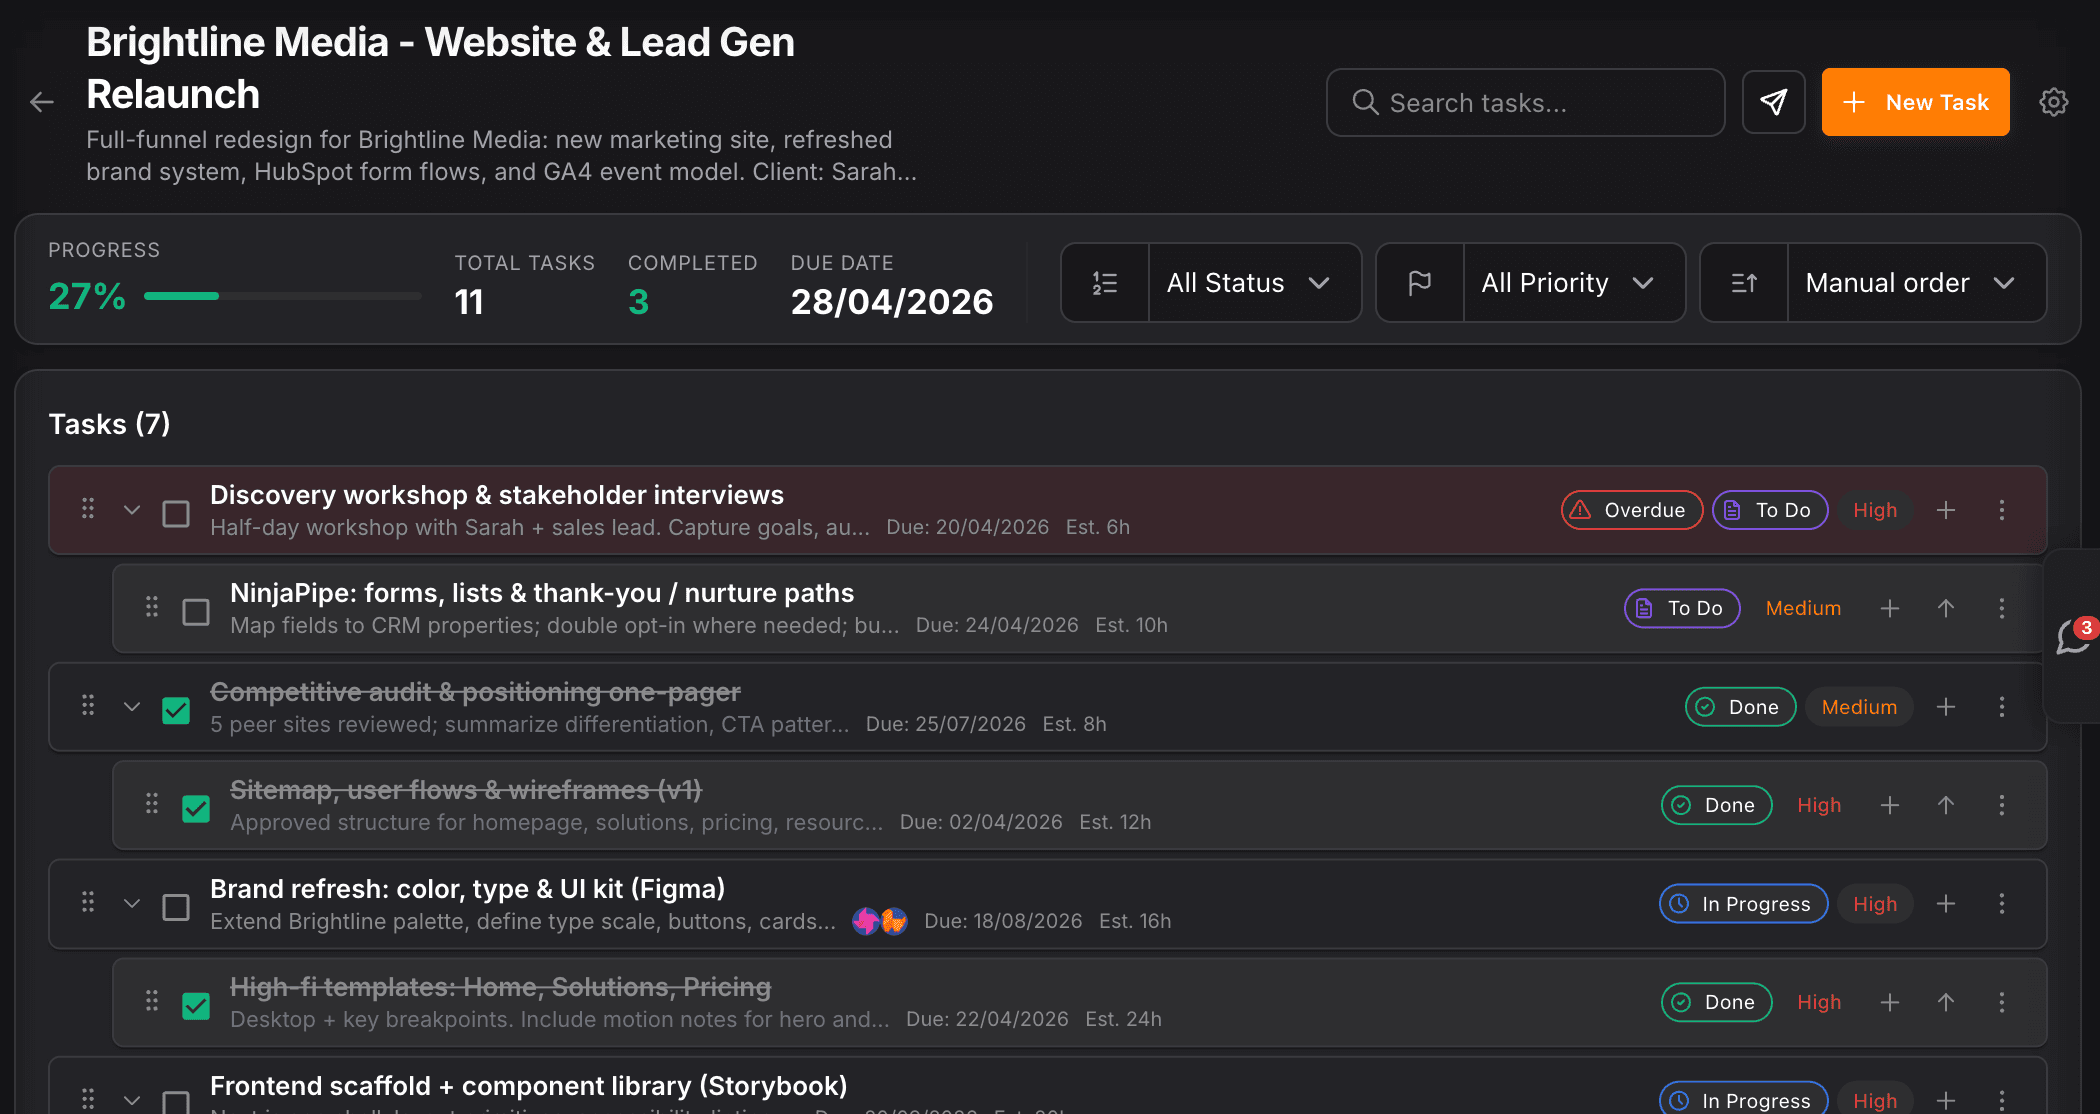Click the project progress bar

click(x=282, y=296)
